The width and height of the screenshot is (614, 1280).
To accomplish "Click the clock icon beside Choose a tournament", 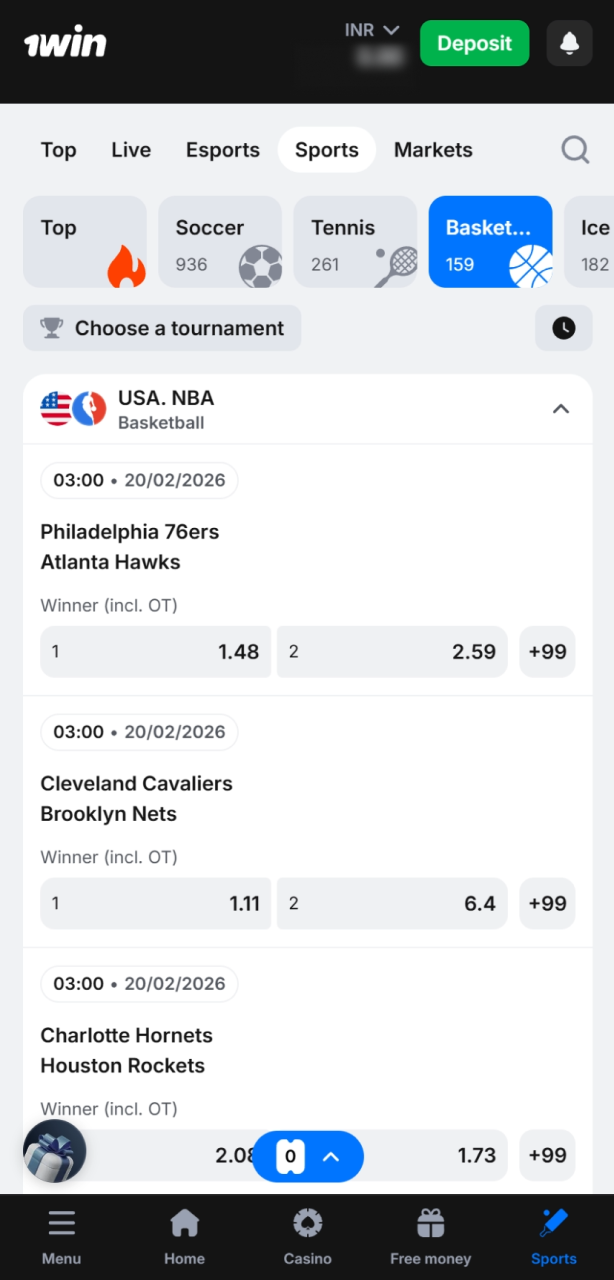I will [x=563, y=328].
